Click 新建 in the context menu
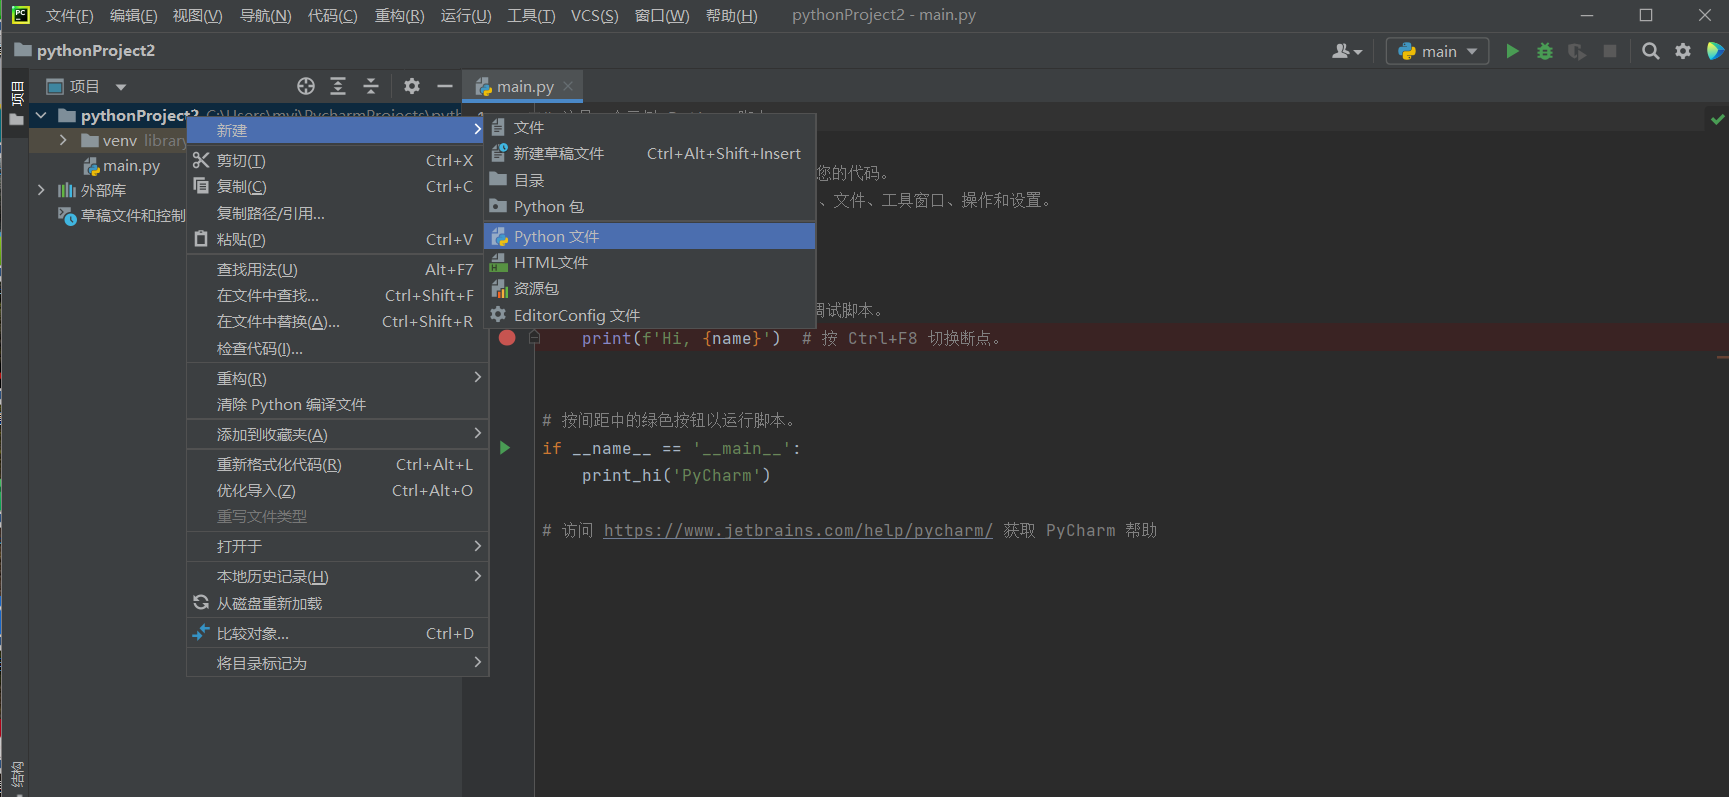 tap(337, 130)
